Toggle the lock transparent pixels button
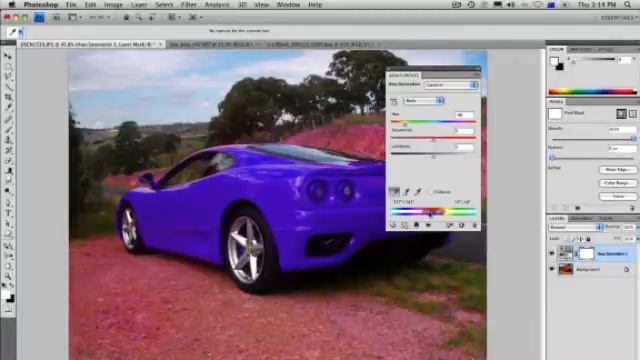 pos(567,239)
